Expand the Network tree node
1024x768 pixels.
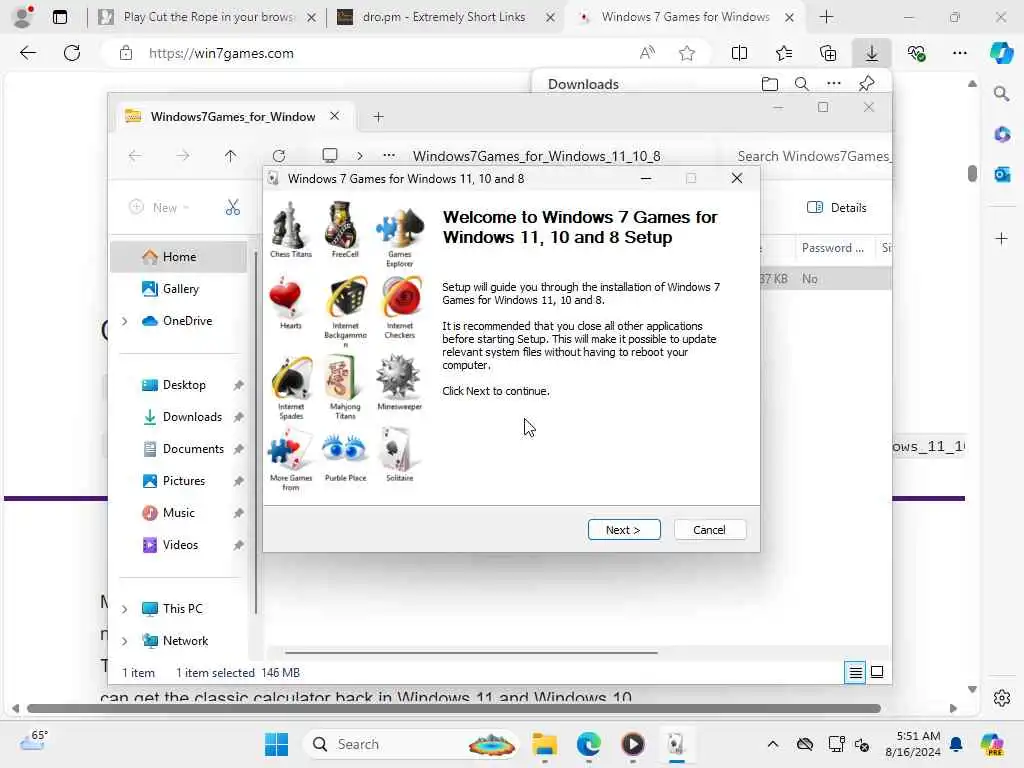click(125, 641)
